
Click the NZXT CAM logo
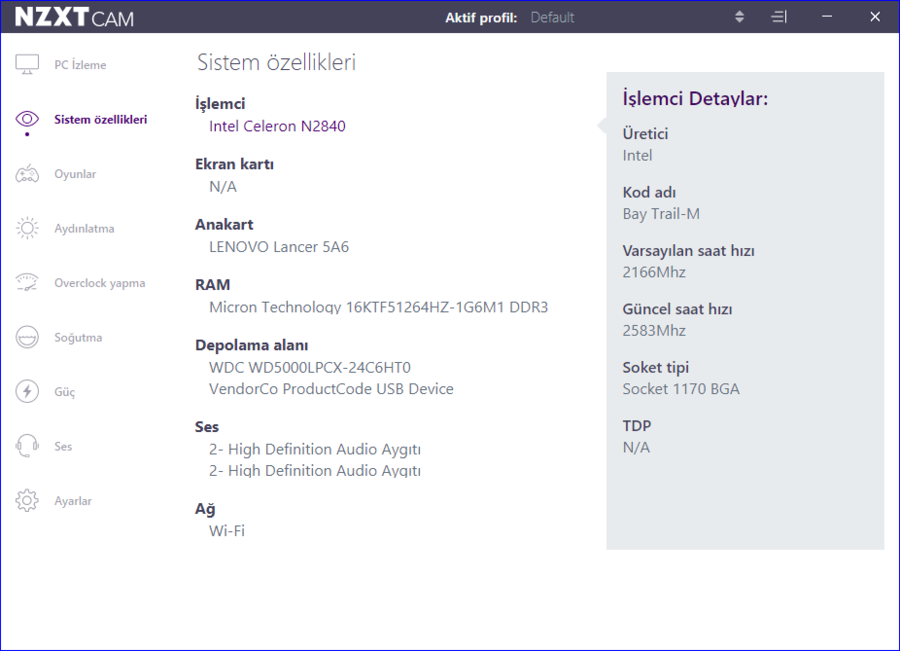(x=74, y=17)
